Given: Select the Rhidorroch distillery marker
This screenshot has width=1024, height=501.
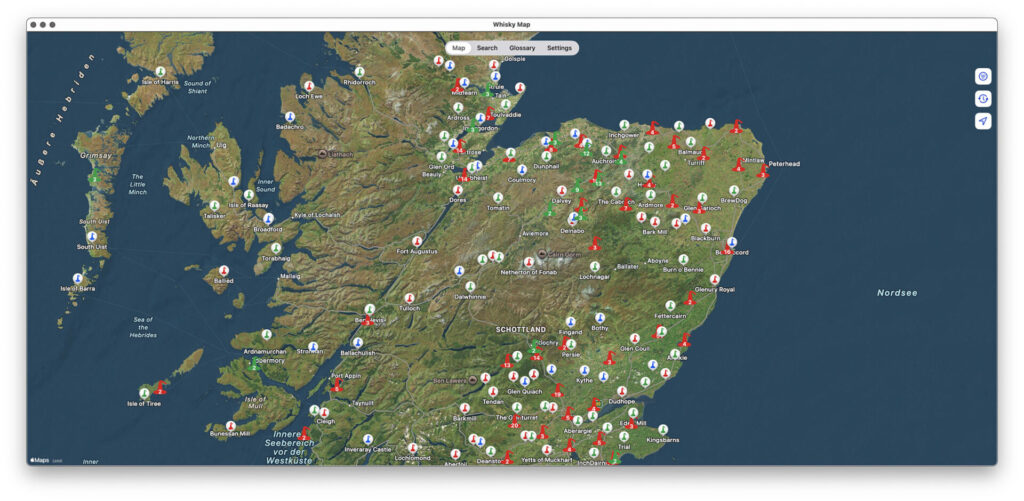Looking at the screenshot, I should tap(359, 72).
